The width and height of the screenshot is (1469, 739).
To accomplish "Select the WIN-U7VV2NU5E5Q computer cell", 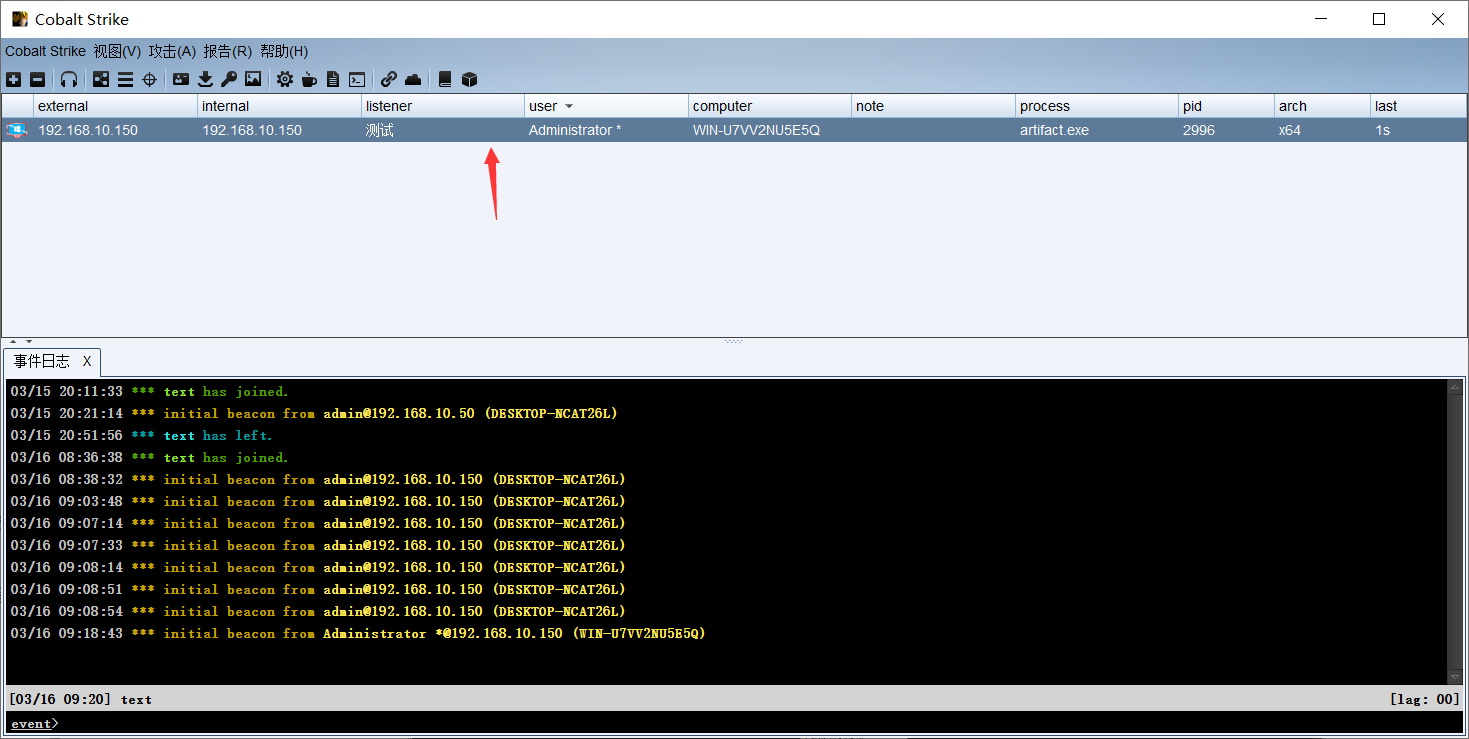I will pos(770,130).
